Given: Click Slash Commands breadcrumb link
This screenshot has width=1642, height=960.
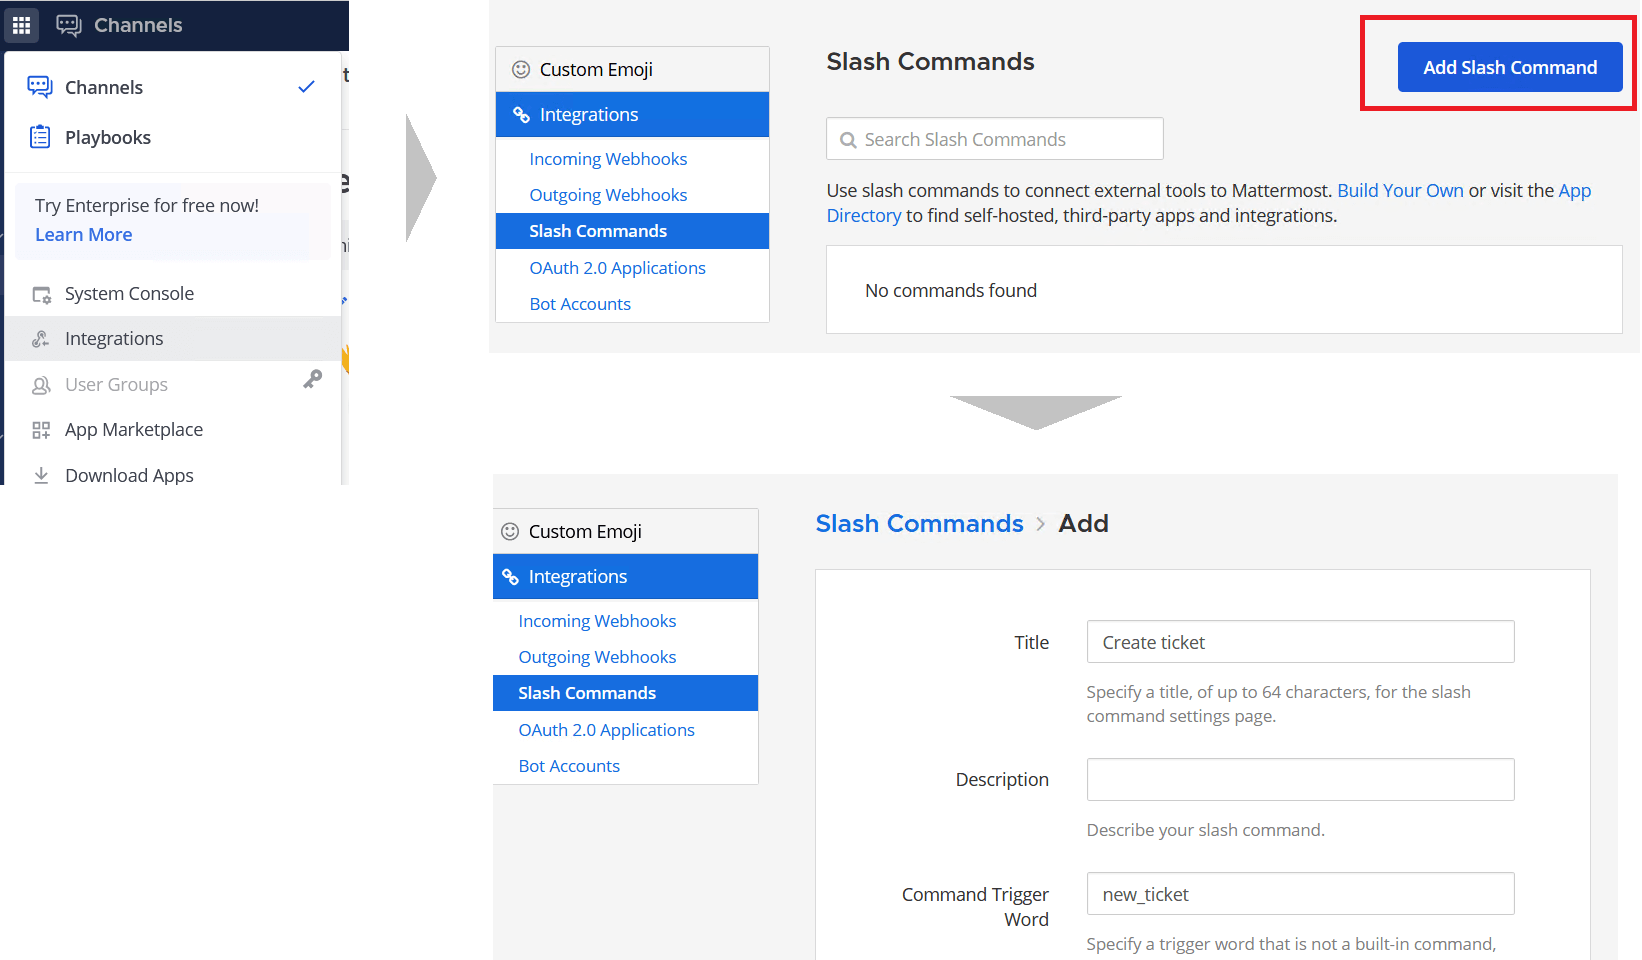Looking at the screenshot, I should click(x=919, y=524).
